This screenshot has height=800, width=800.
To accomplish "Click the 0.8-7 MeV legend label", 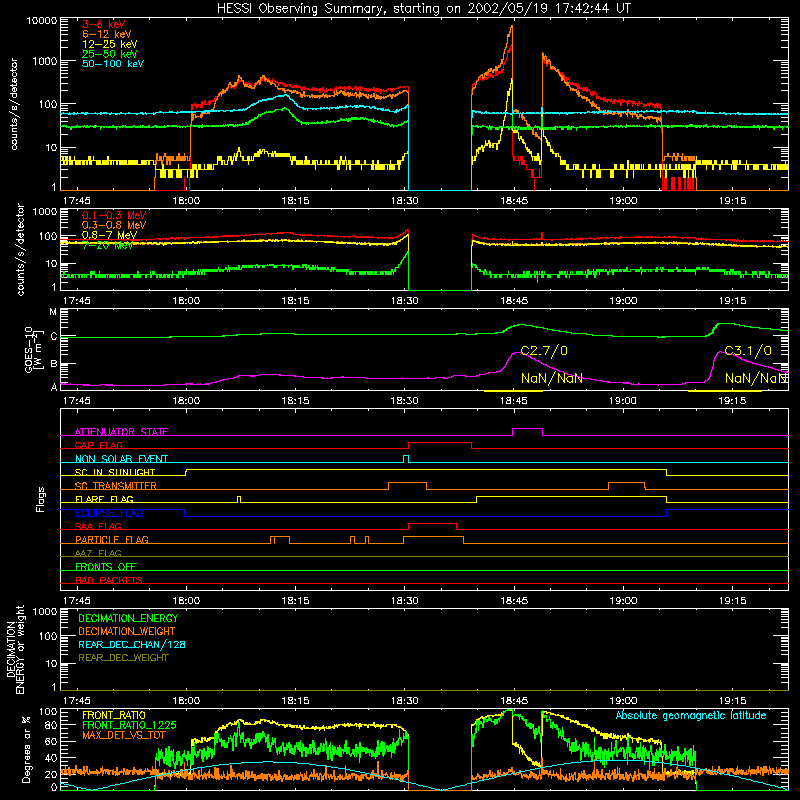I will [x=109, y=235].
